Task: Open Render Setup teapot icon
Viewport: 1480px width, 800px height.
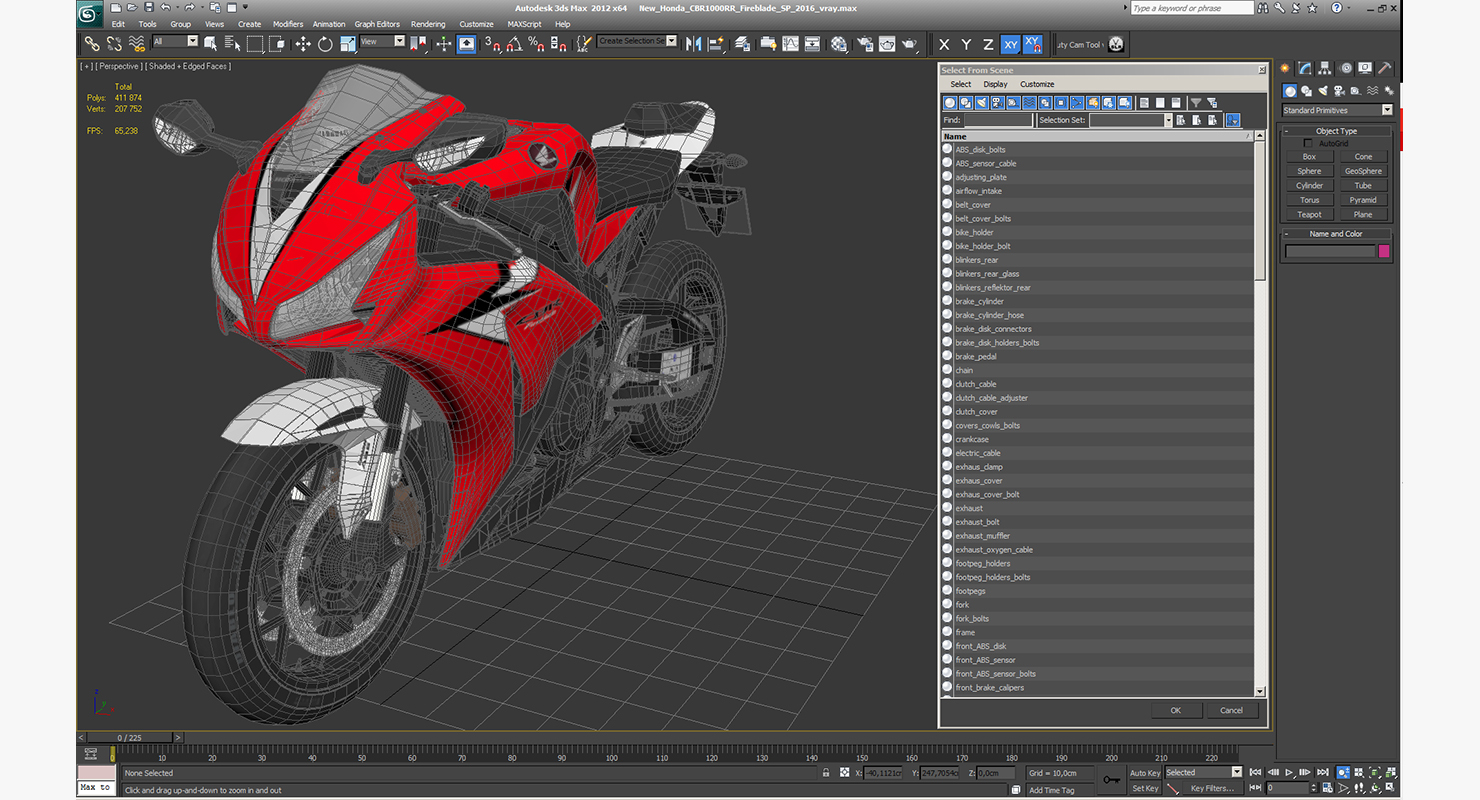Action: (x=863, y=44)
